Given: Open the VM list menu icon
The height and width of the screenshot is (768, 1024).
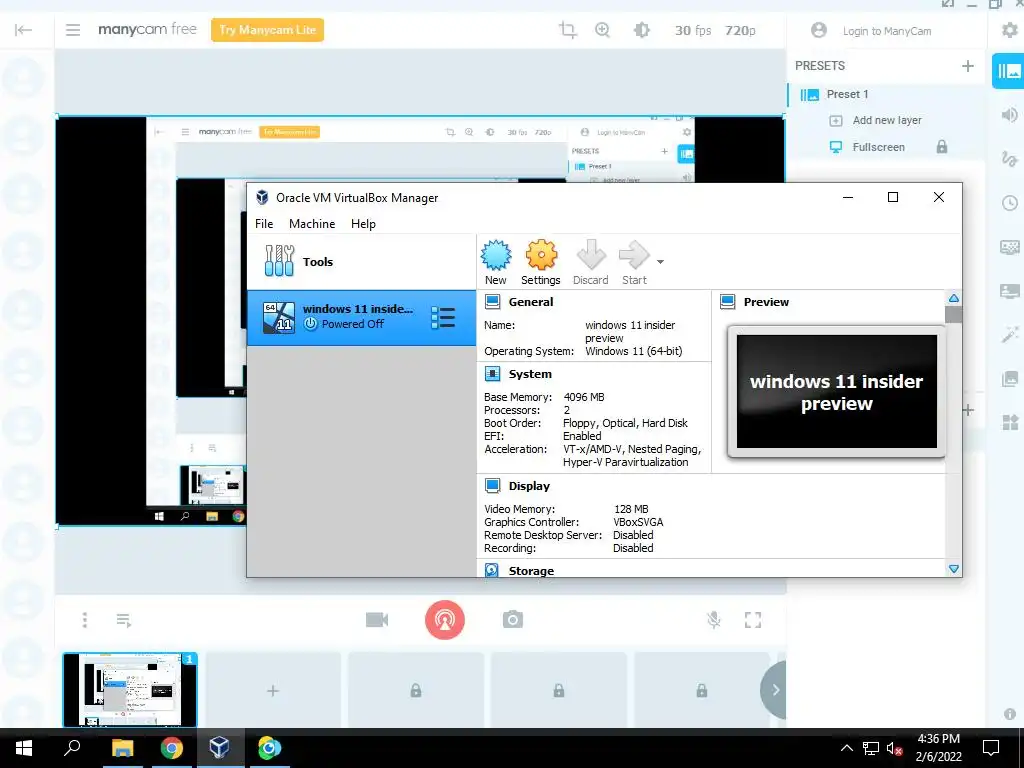Looking at the screenshot, I should click(443, 317).
